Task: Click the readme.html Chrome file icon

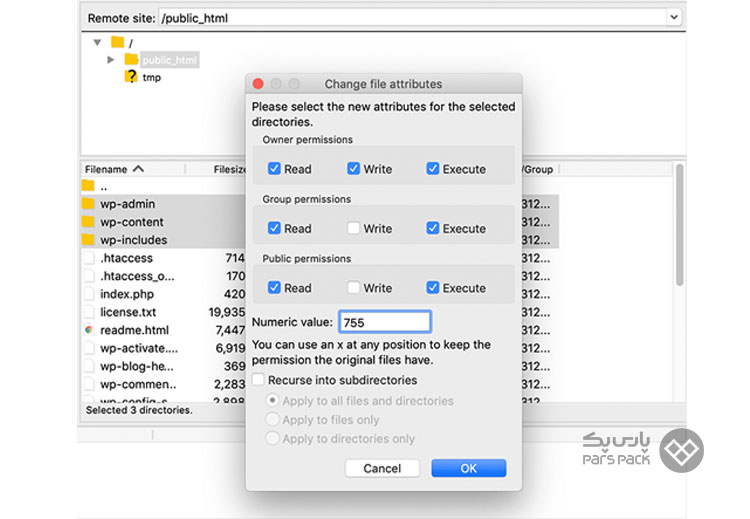Action: pos(89,330)
